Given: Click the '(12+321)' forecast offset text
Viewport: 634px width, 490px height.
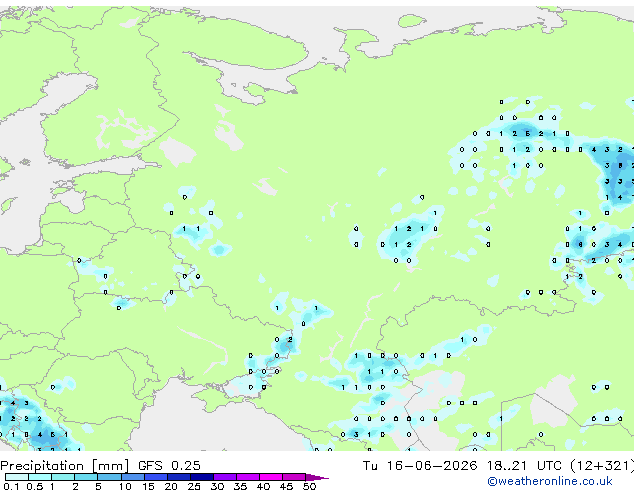Looking at the screenshot, I should (602, 466).
